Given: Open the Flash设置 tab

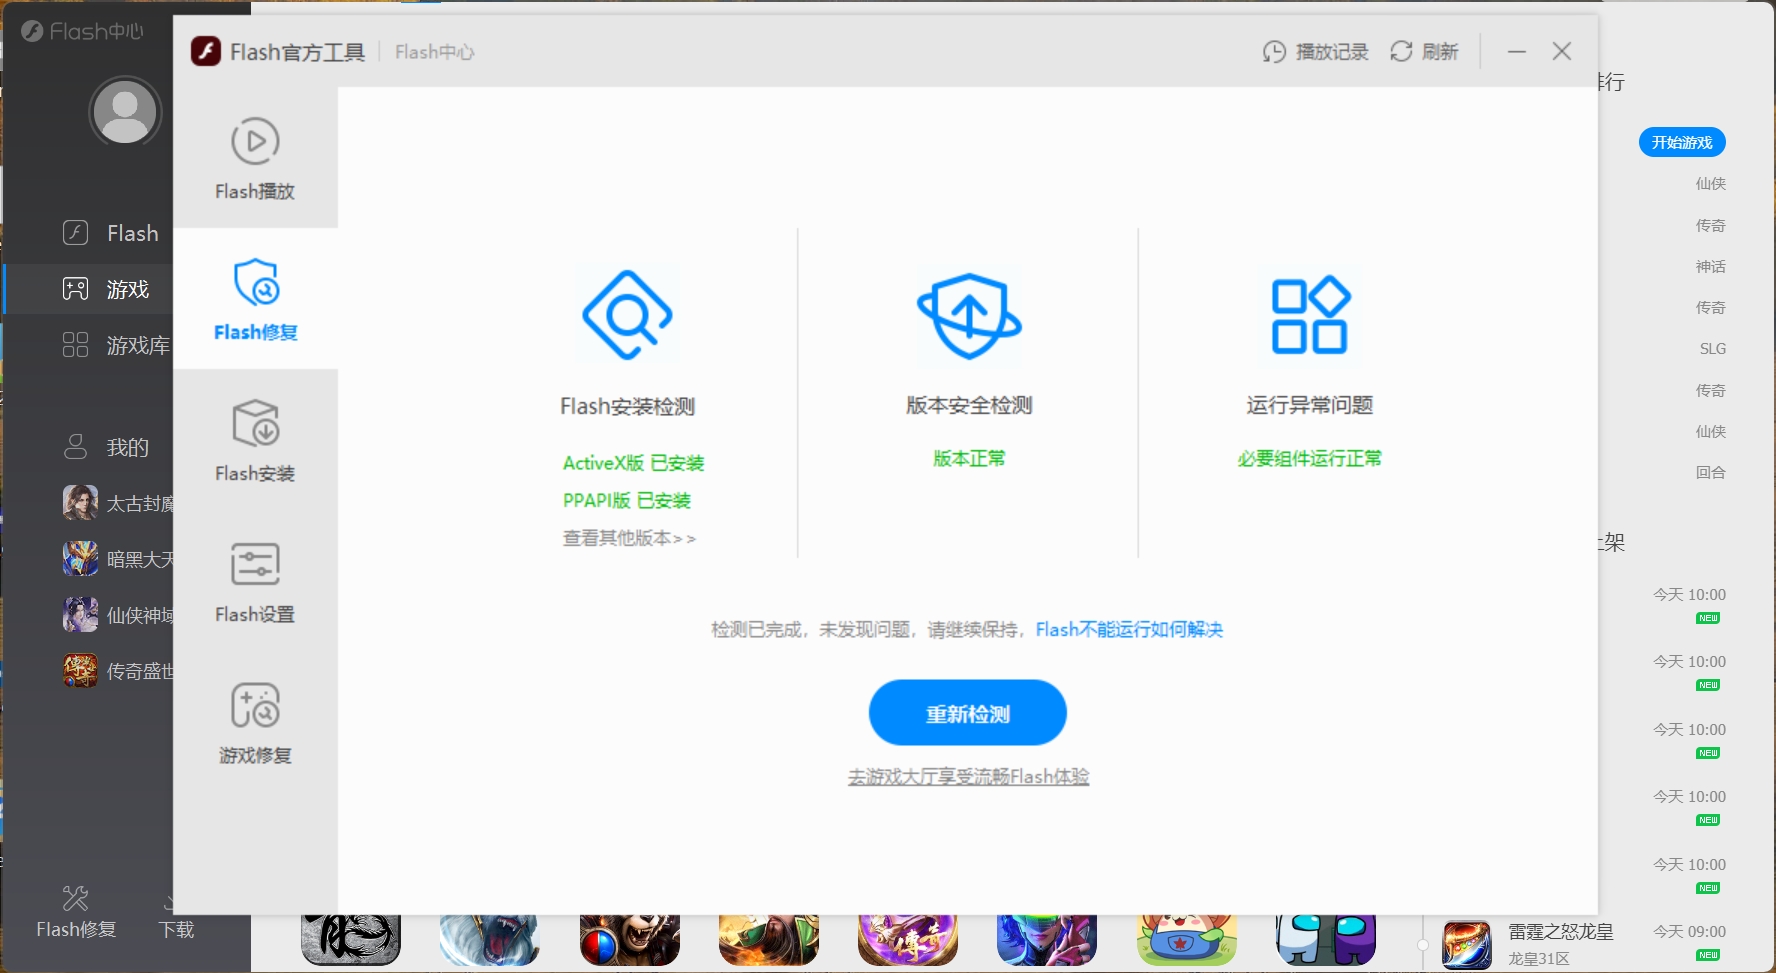Looking at the screenshot, I should tap(255, 581).
